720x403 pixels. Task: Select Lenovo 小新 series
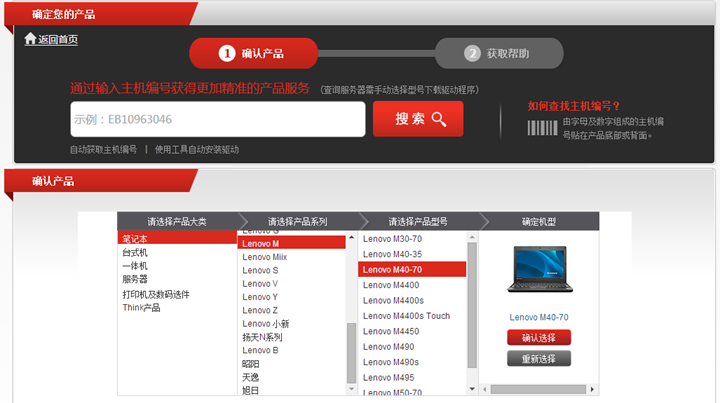tap(266, 324)
